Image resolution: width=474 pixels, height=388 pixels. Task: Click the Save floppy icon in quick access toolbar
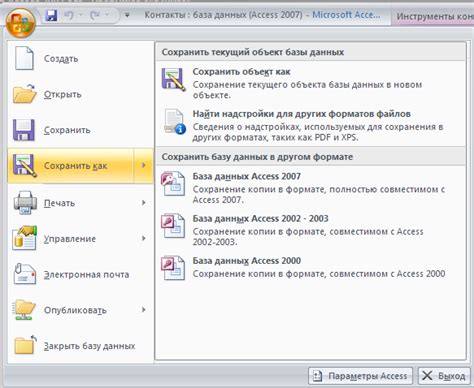(x=51, y=15)
